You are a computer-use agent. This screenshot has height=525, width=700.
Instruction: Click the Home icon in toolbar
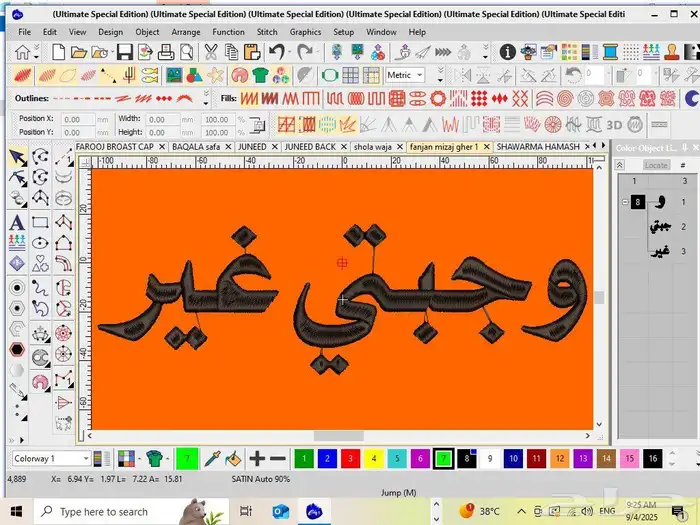(x=22, y=52)
